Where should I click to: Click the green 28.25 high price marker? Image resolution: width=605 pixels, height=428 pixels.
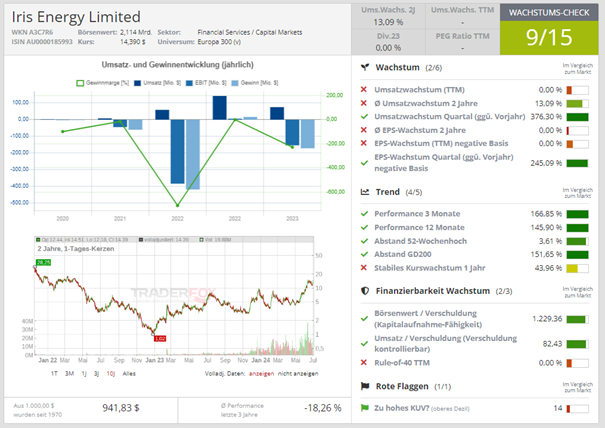[43, 262]
